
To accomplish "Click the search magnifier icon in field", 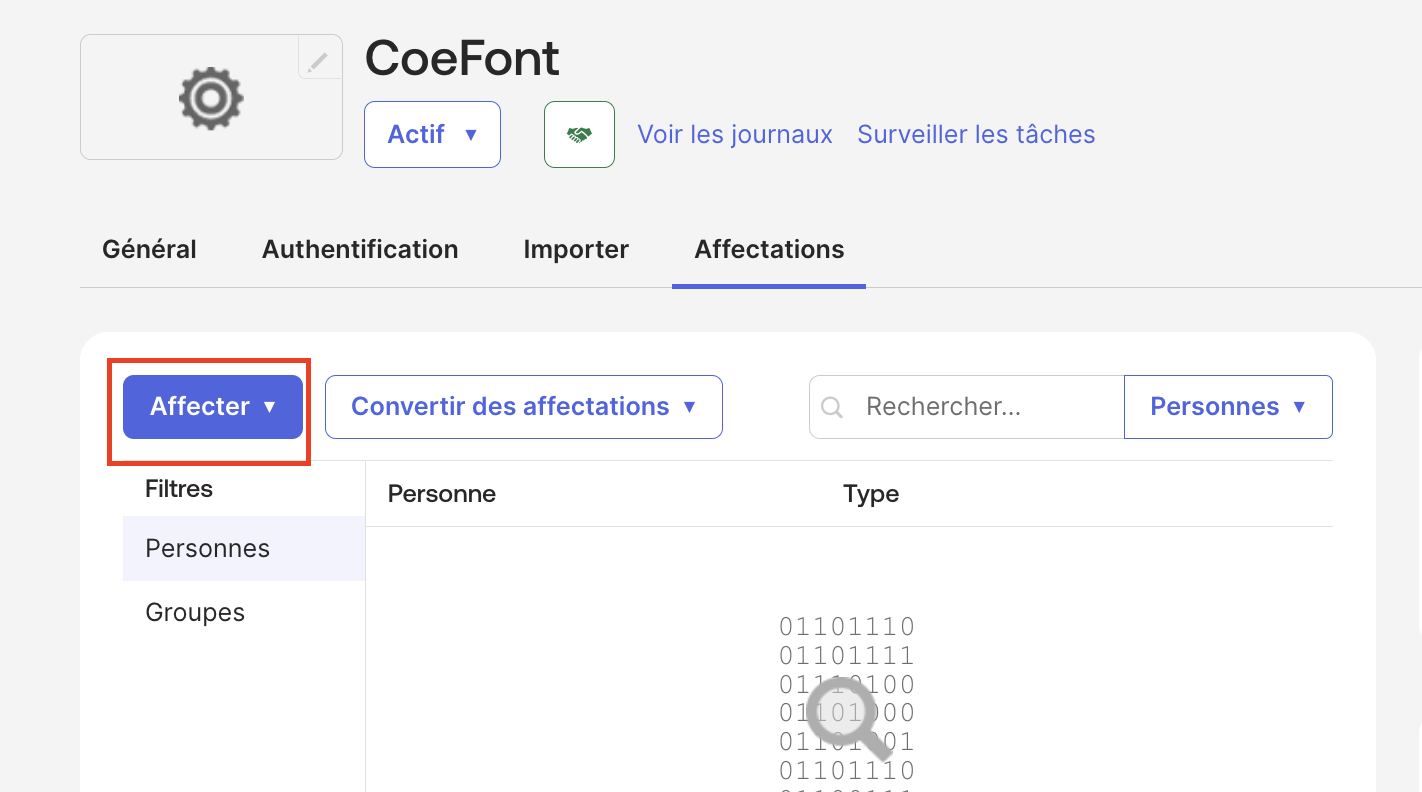I will [832, 407].
